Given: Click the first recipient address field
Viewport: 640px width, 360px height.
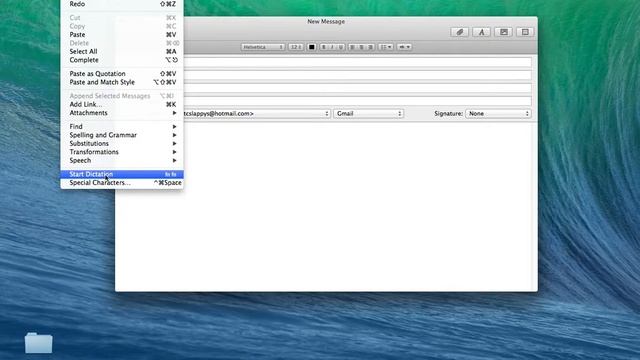Looking at the screenshot, I should (358, 62).
